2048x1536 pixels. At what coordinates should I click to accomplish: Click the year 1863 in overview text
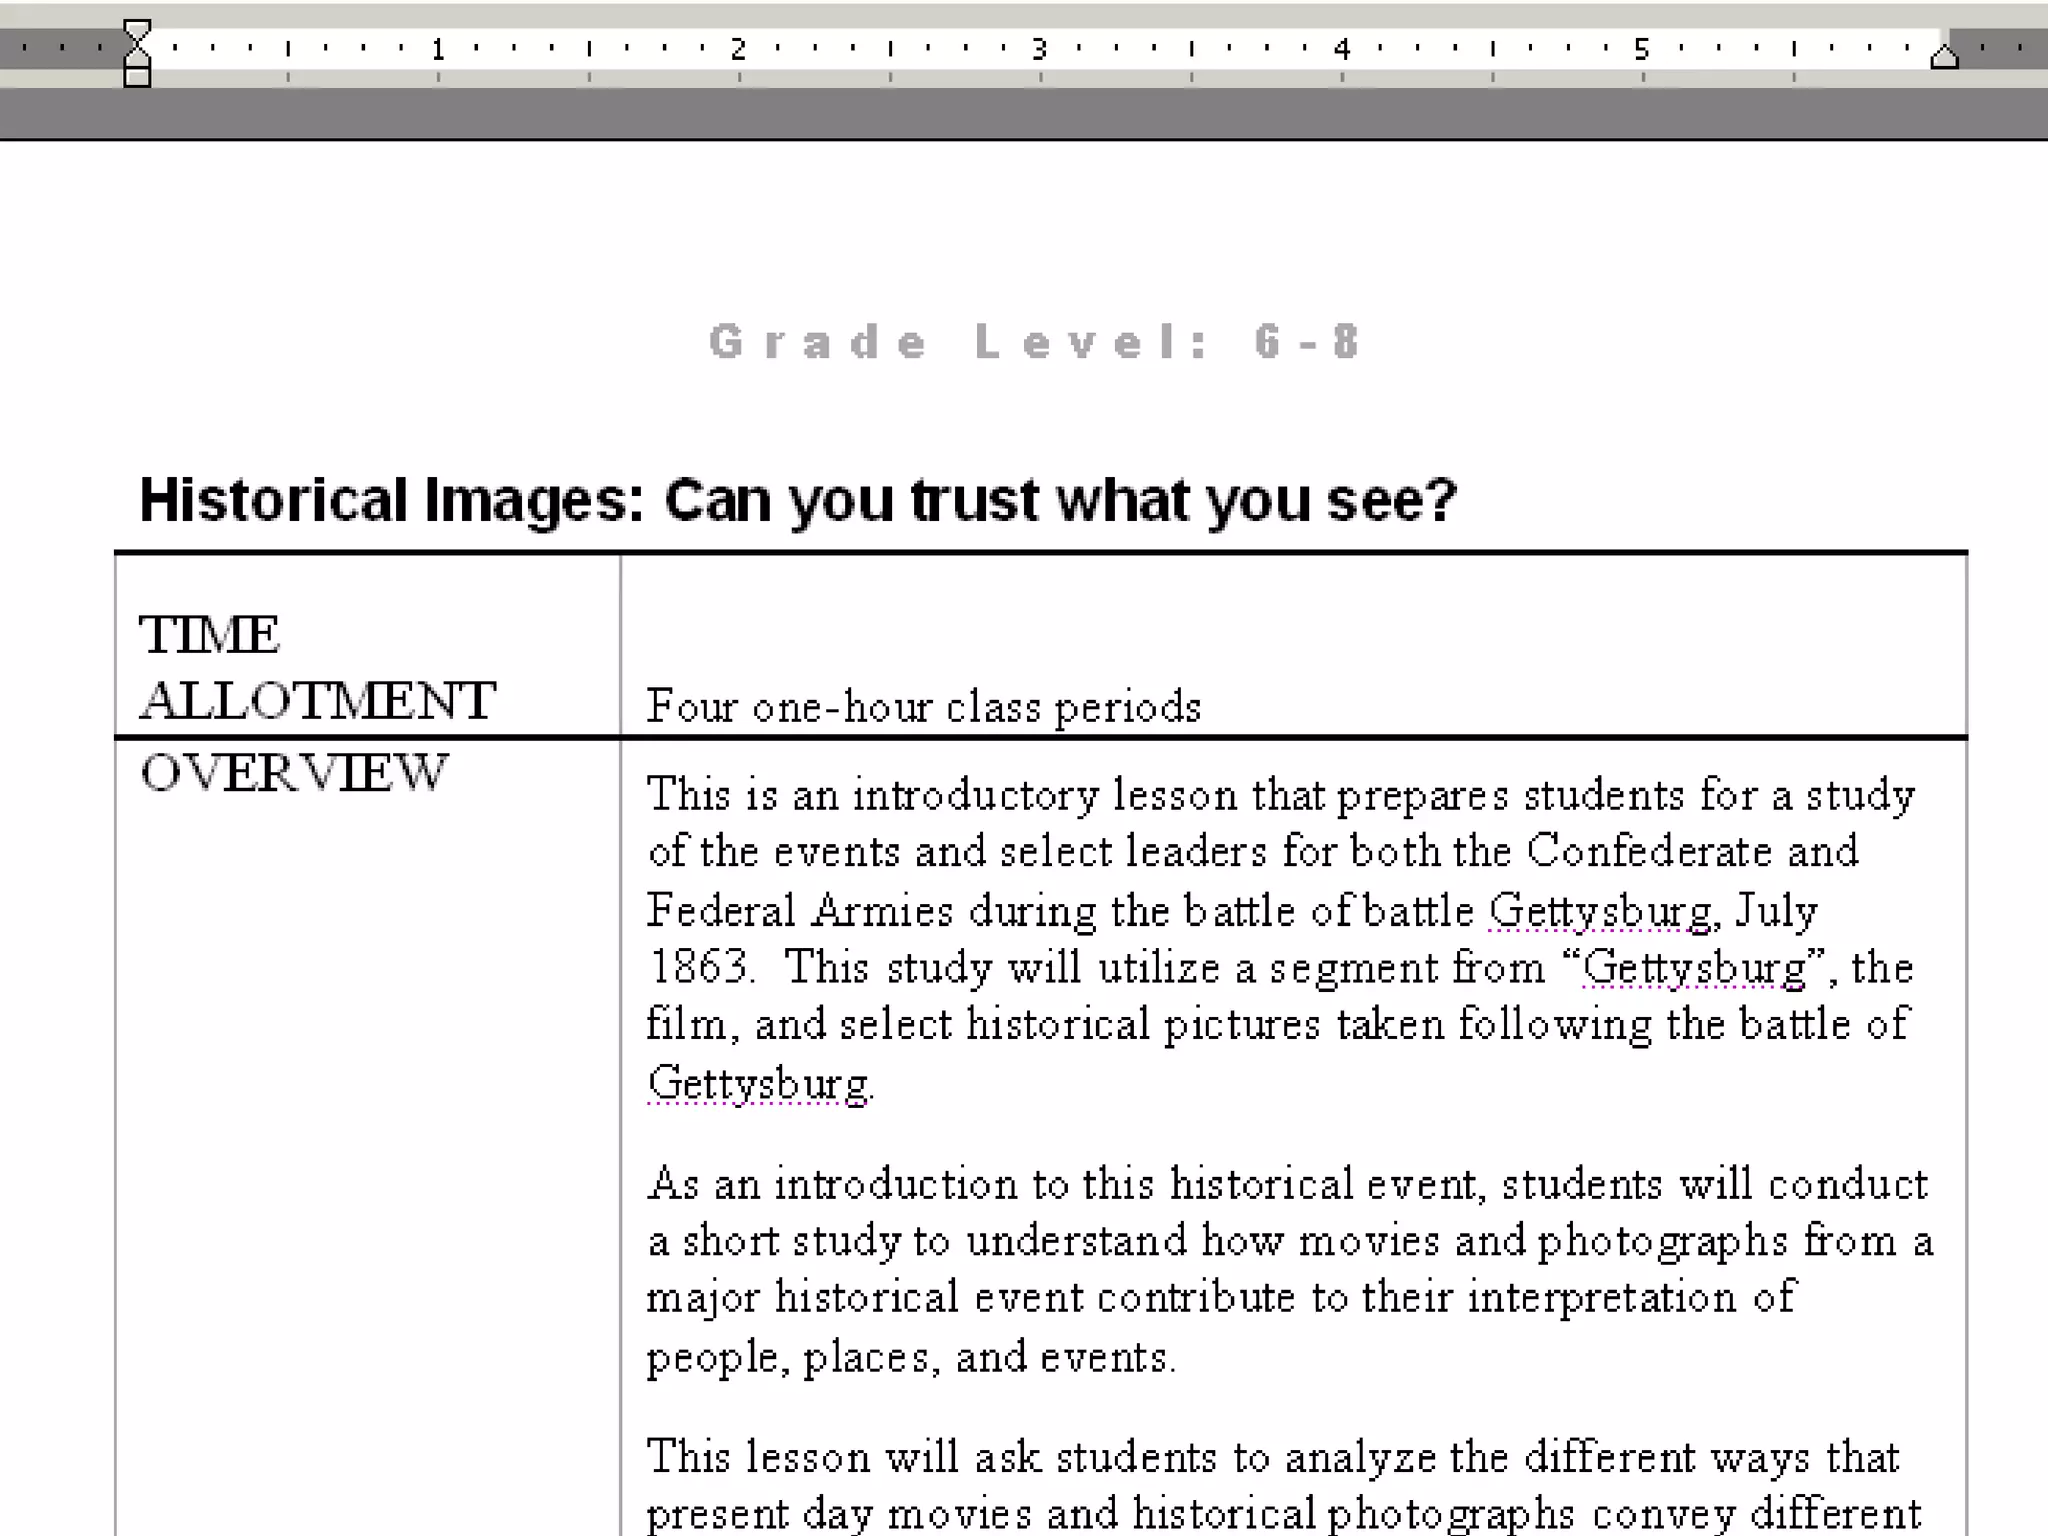[x=698, y=968]
